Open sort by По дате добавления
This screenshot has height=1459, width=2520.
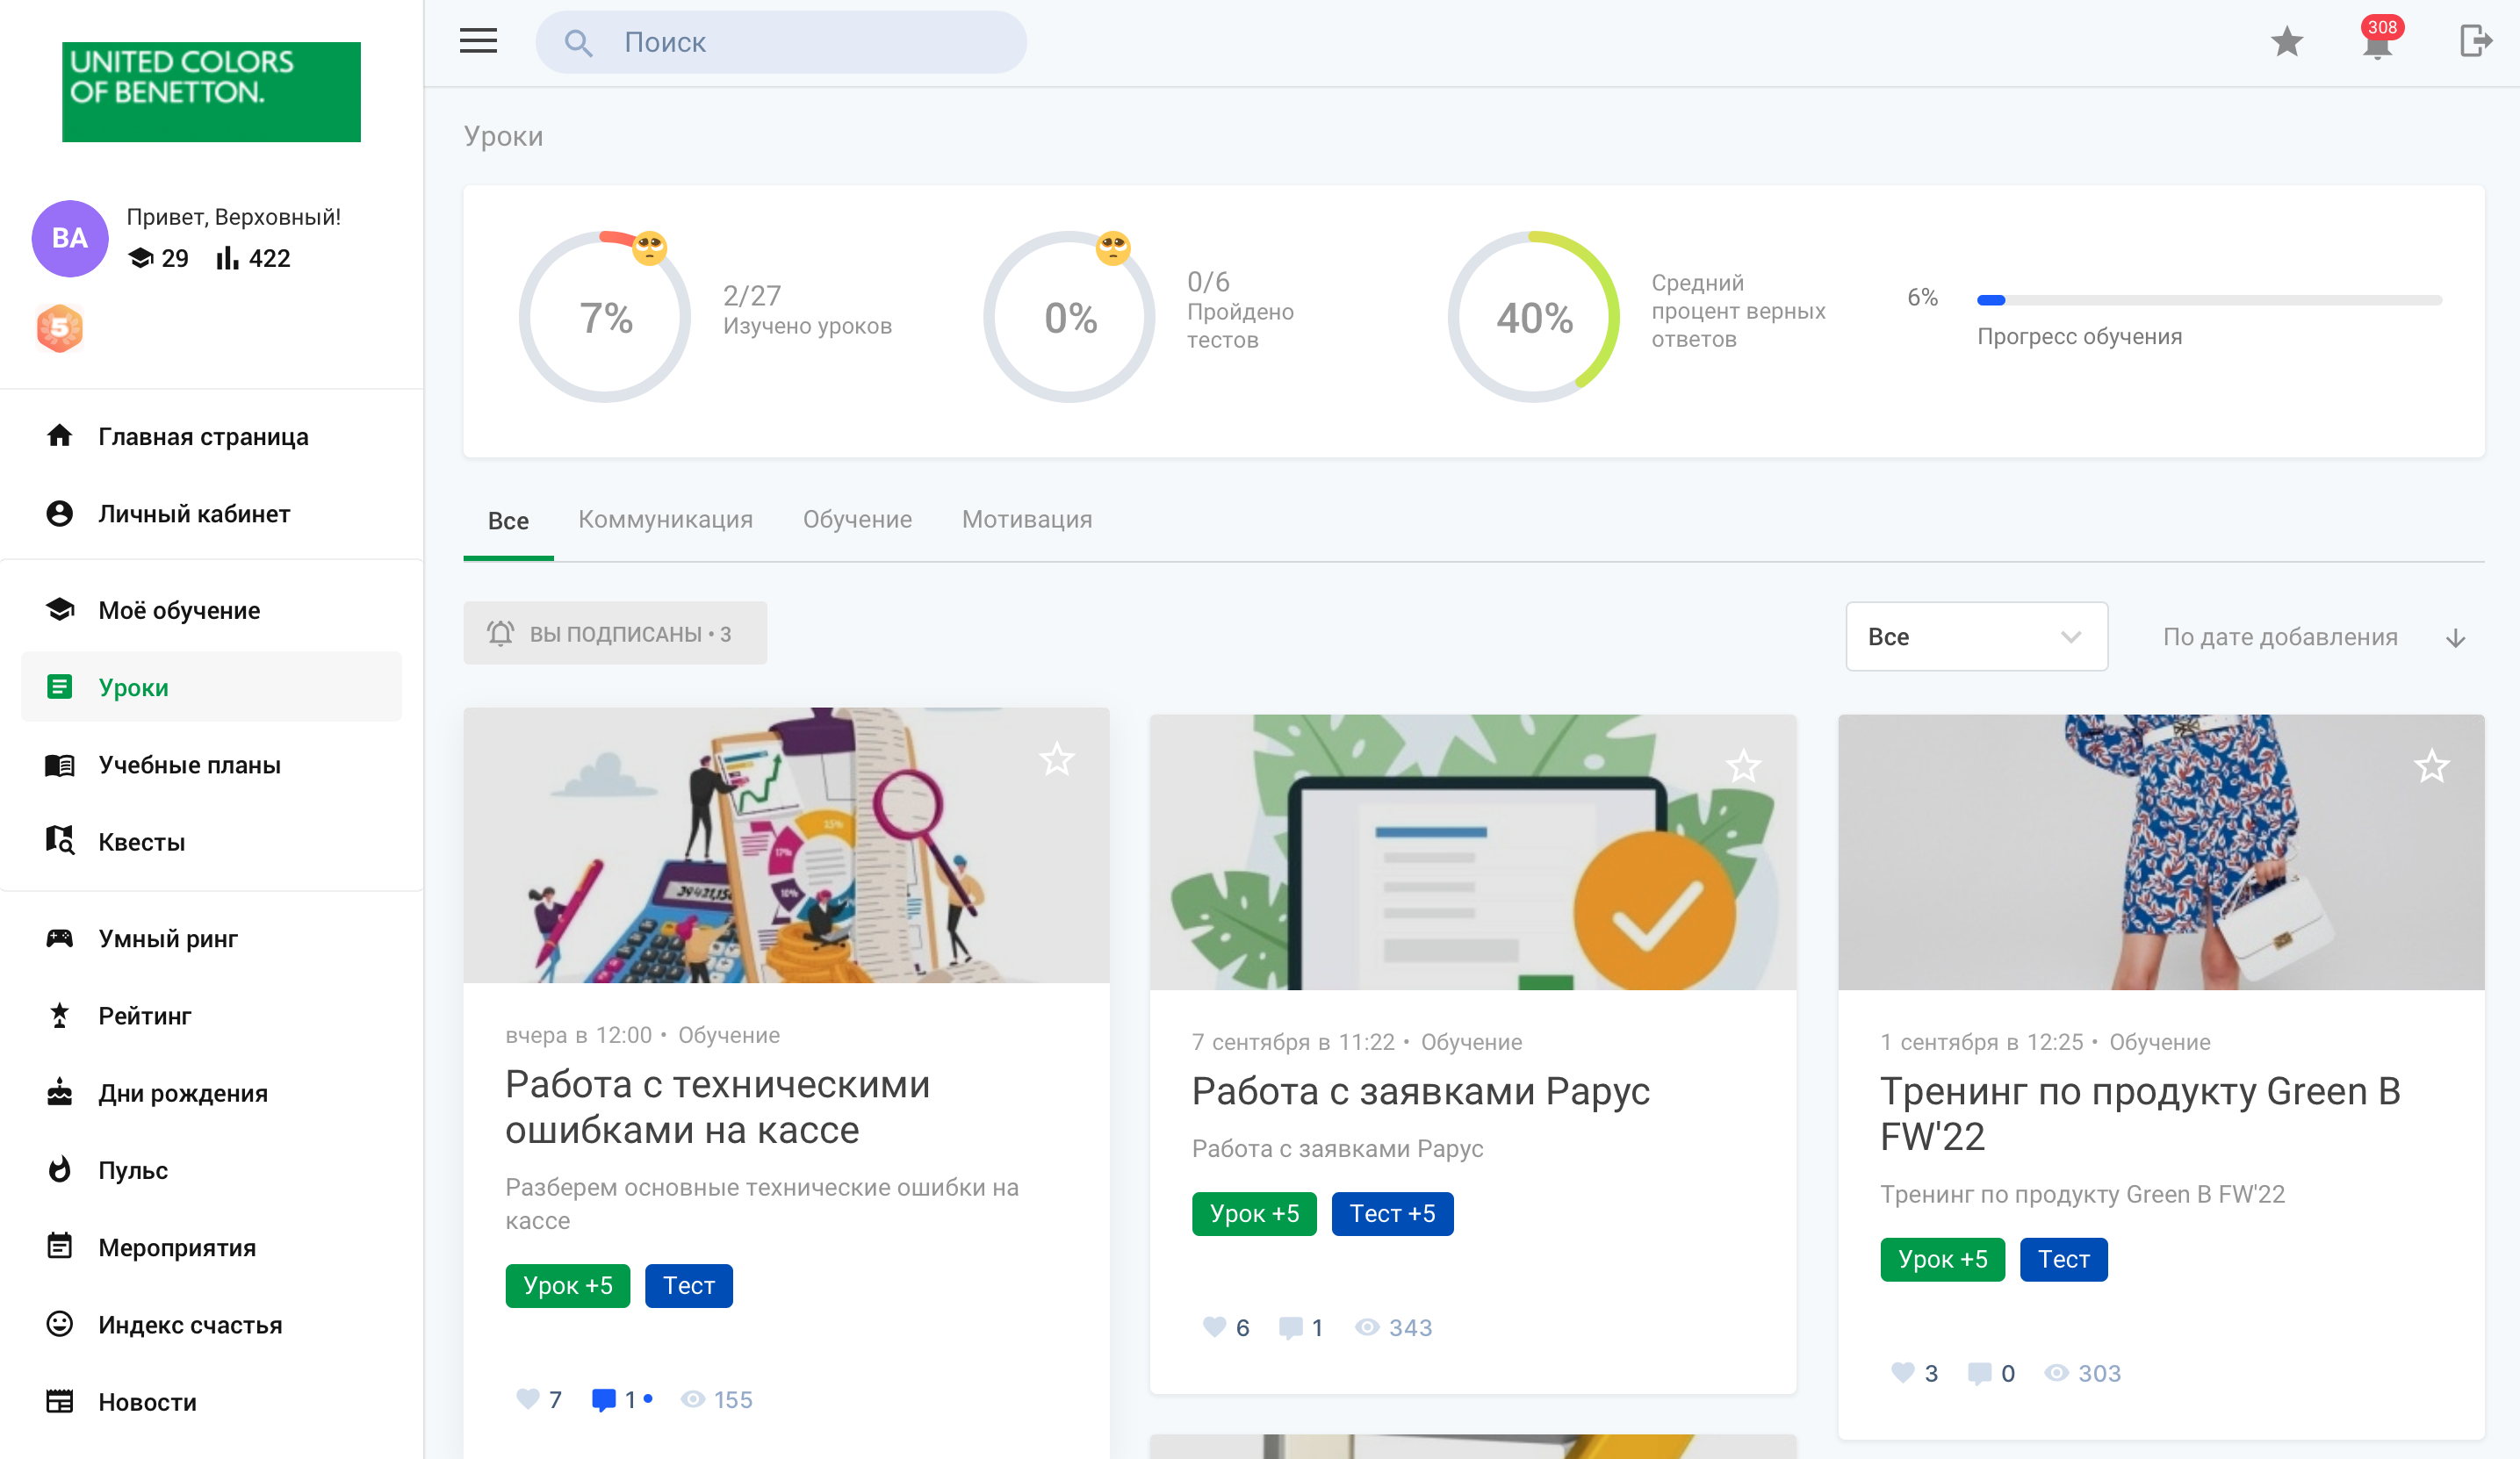(x=2280, y=637)
